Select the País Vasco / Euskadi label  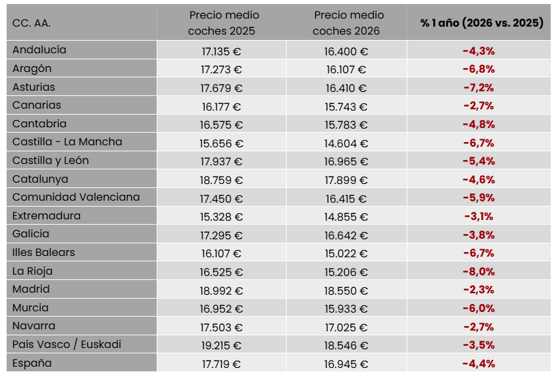(67, 345)
